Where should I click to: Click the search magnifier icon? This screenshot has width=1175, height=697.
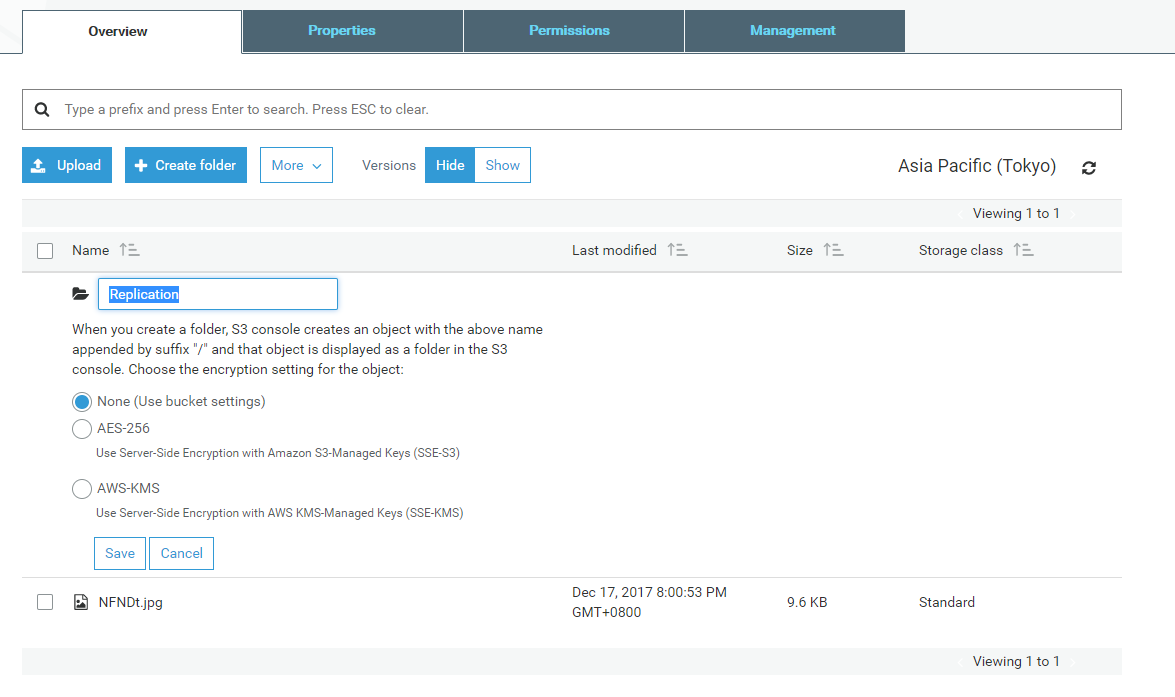pyautogui.click(x=42, y=109)
